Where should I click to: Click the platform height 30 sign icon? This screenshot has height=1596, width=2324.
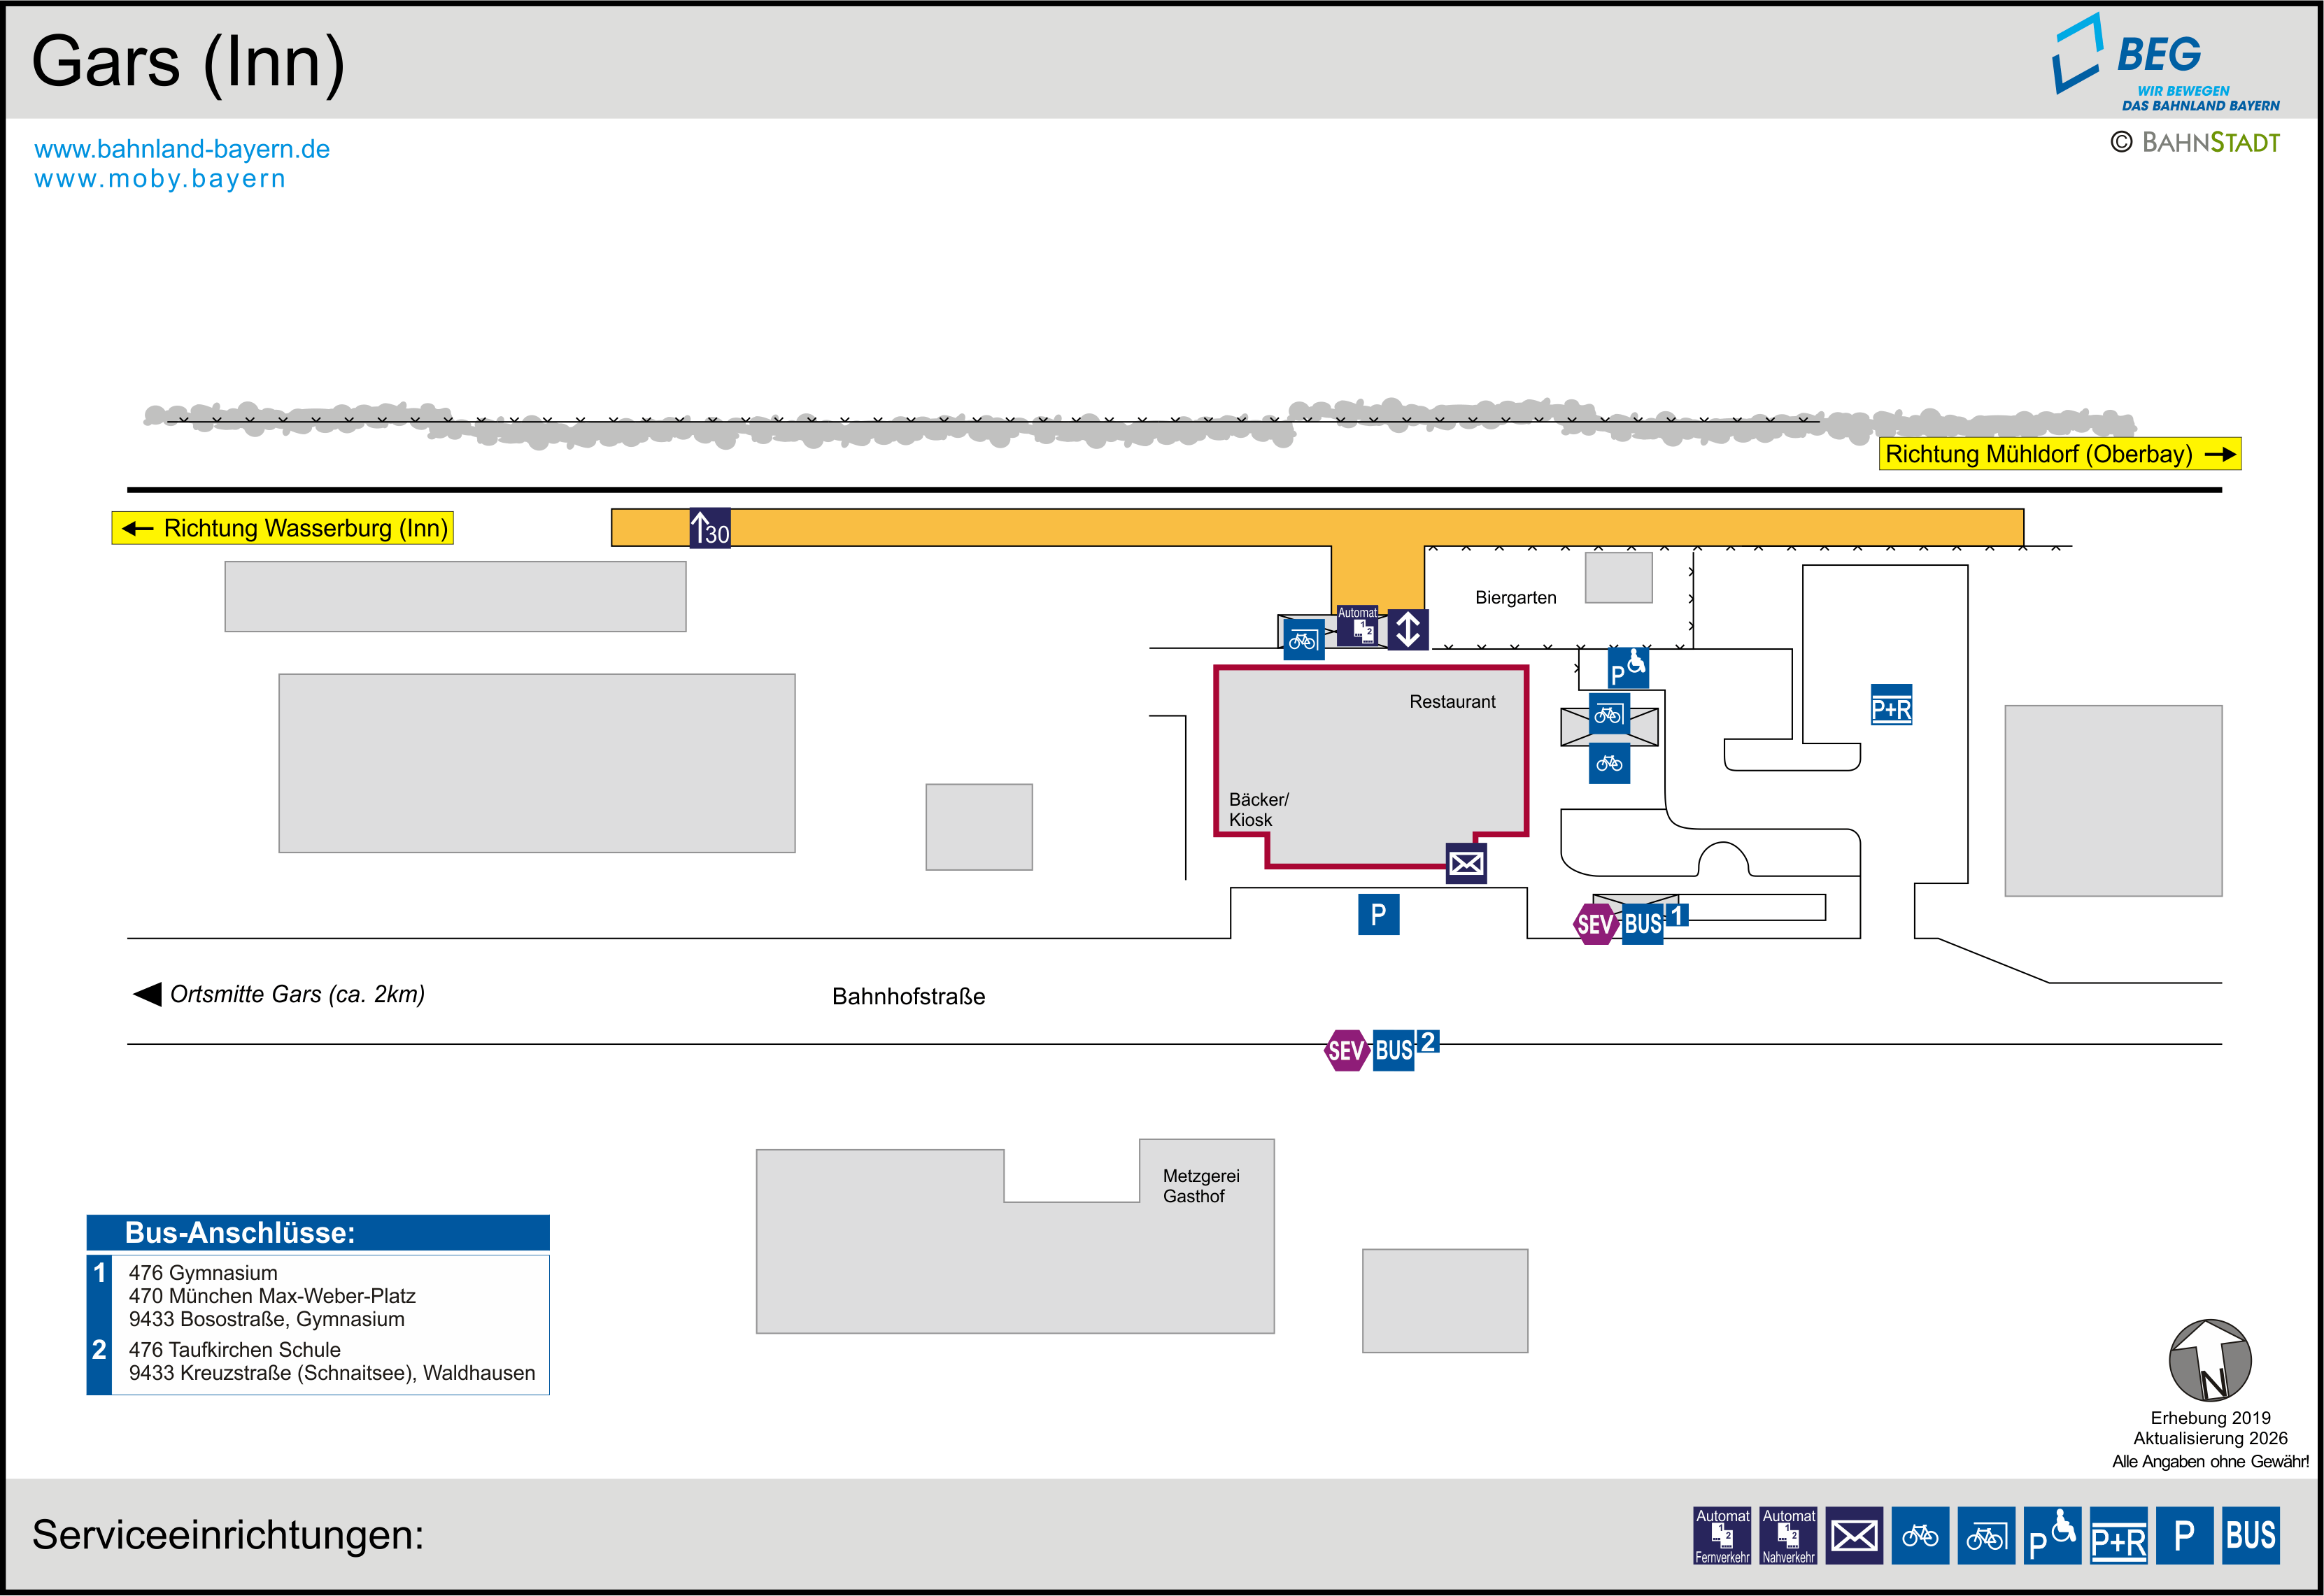point(710,528)
